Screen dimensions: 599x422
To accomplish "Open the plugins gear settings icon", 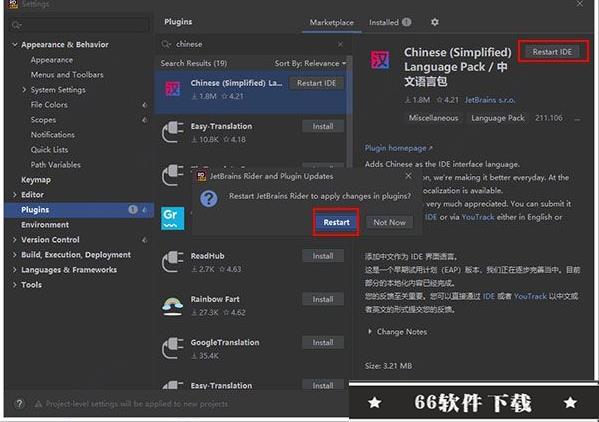I will click(434, 22).
